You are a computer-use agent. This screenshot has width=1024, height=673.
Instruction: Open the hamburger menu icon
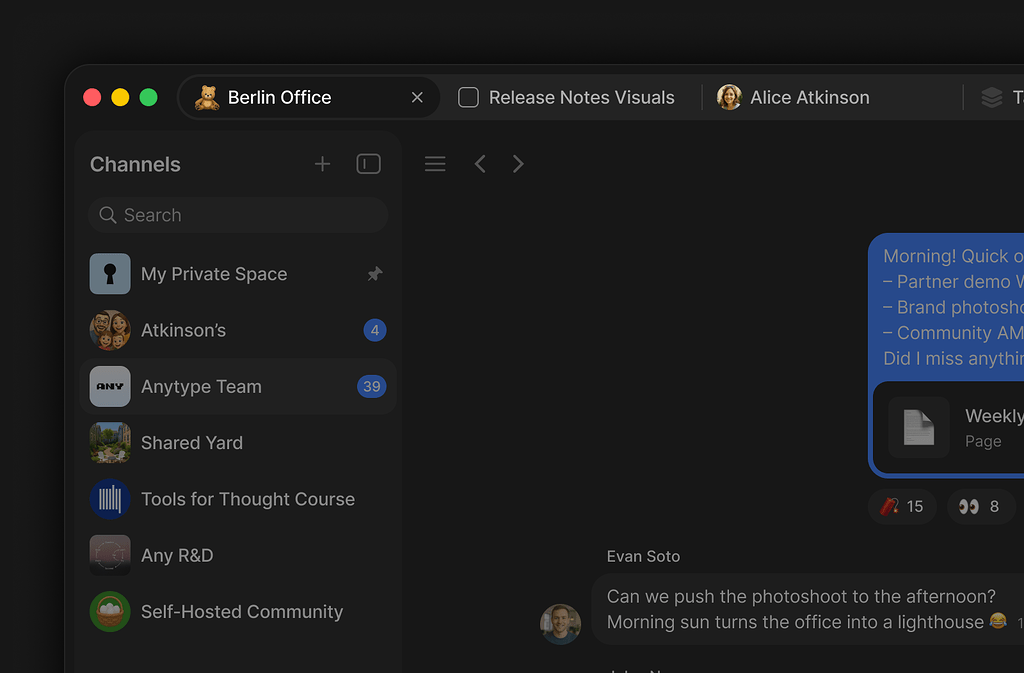[435, 164]
